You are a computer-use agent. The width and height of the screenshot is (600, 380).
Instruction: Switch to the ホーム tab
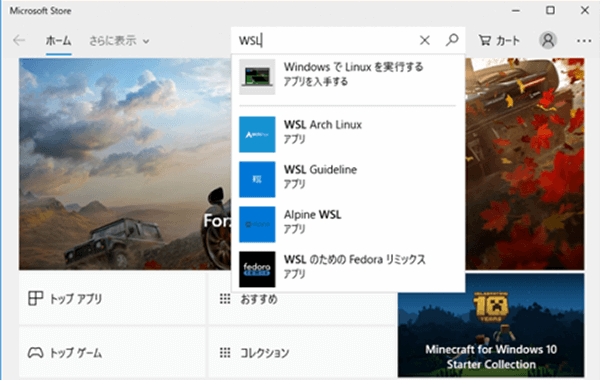pos(59,41)
